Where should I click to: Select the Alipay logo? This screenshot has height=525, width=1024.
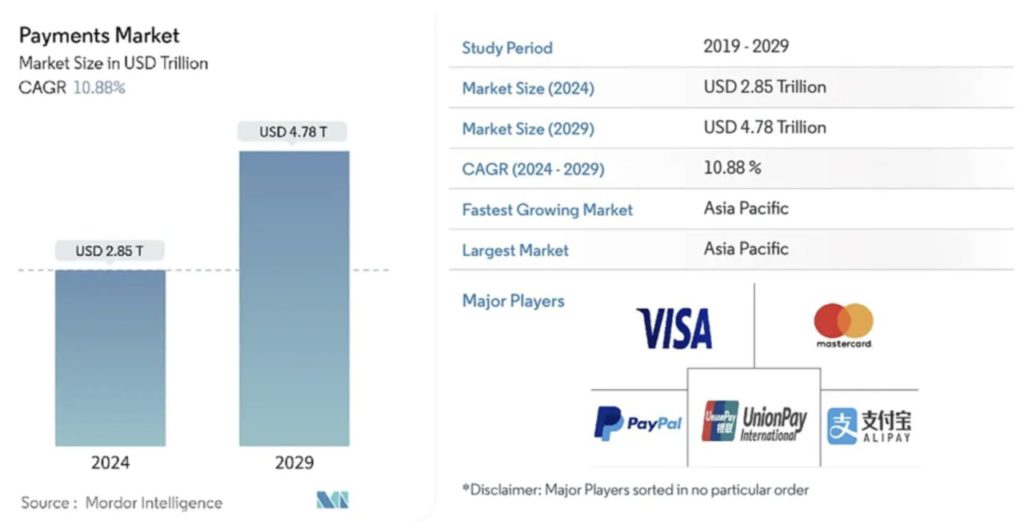point(869,426)
